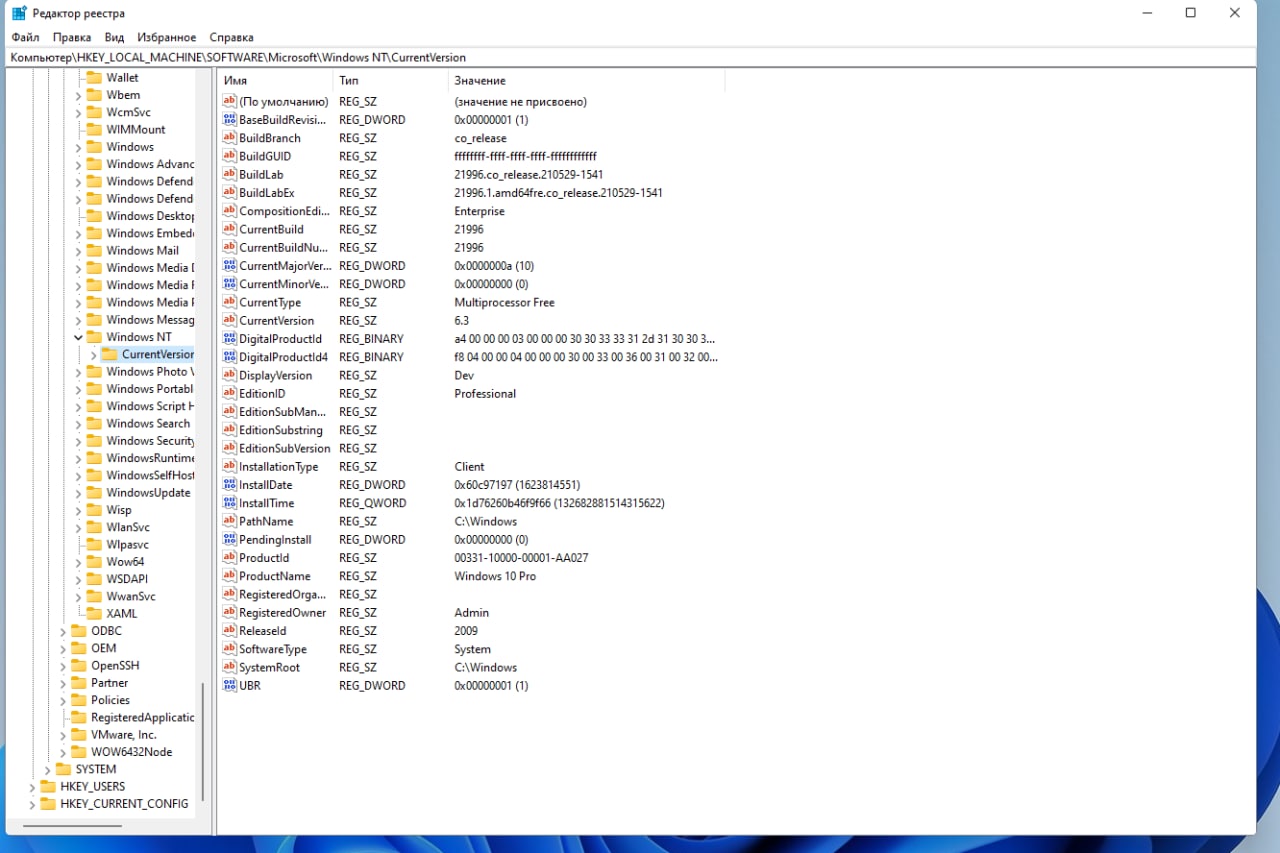
Task: Select the DisplayVersion value icon
Action: pos(229,375)
